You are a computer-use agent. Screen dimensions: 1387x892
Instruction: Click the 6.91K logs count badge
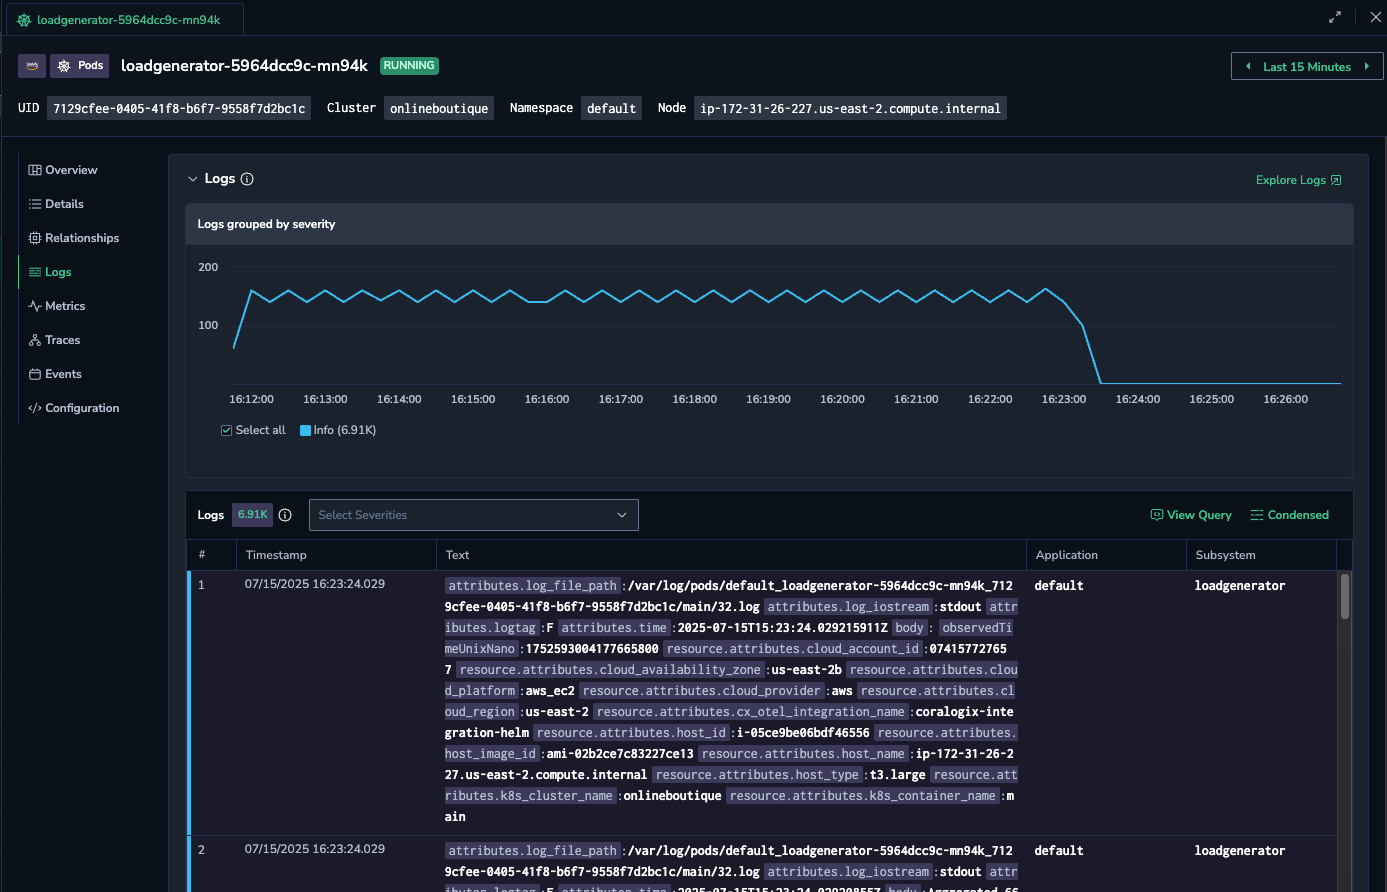coord(252,515)
